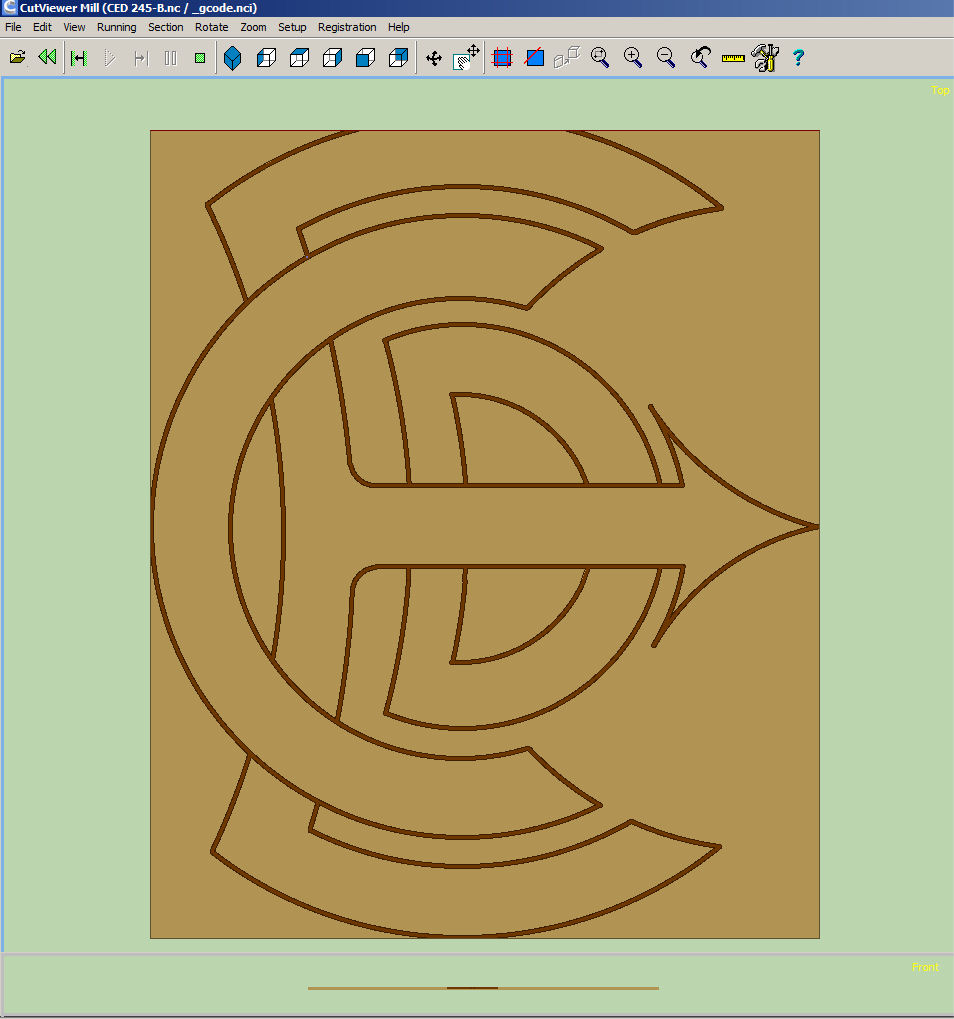Open the hammer and wrench settings icon
The image size is (954, 1019).
[x=765, y=58]
